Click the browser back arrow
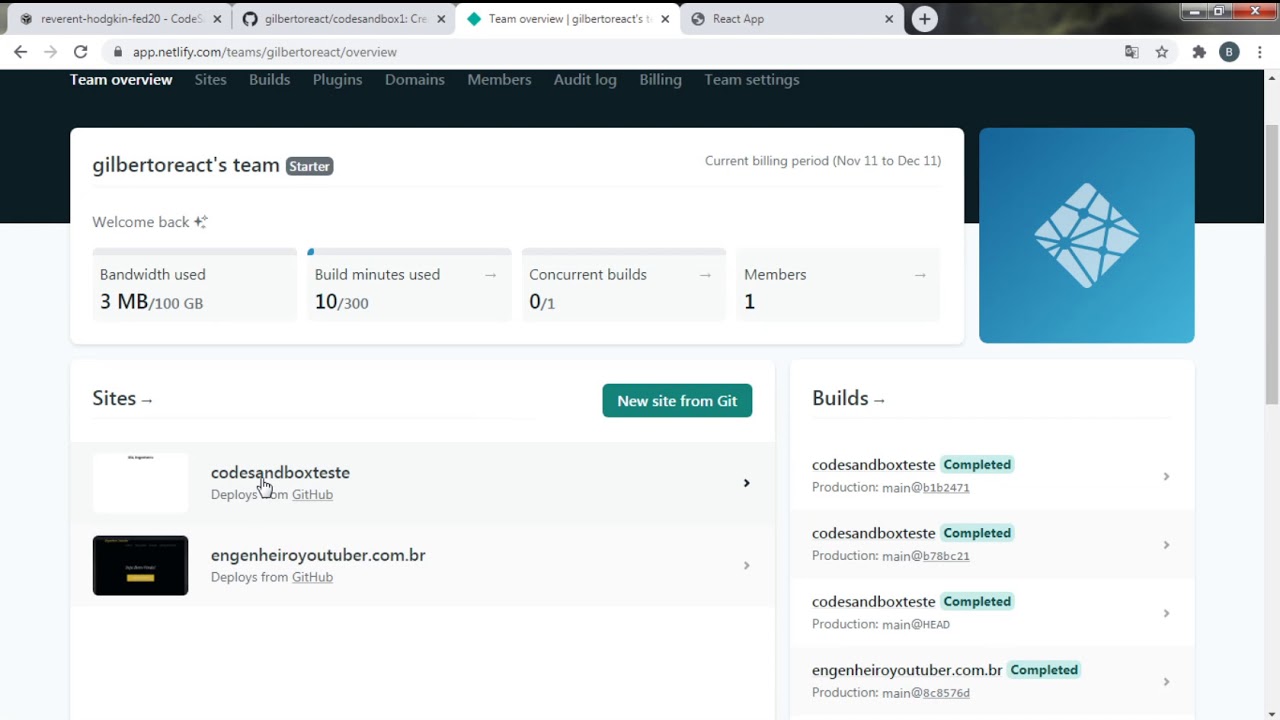Screen dimensions: 1280x720 tap(20, 52)
